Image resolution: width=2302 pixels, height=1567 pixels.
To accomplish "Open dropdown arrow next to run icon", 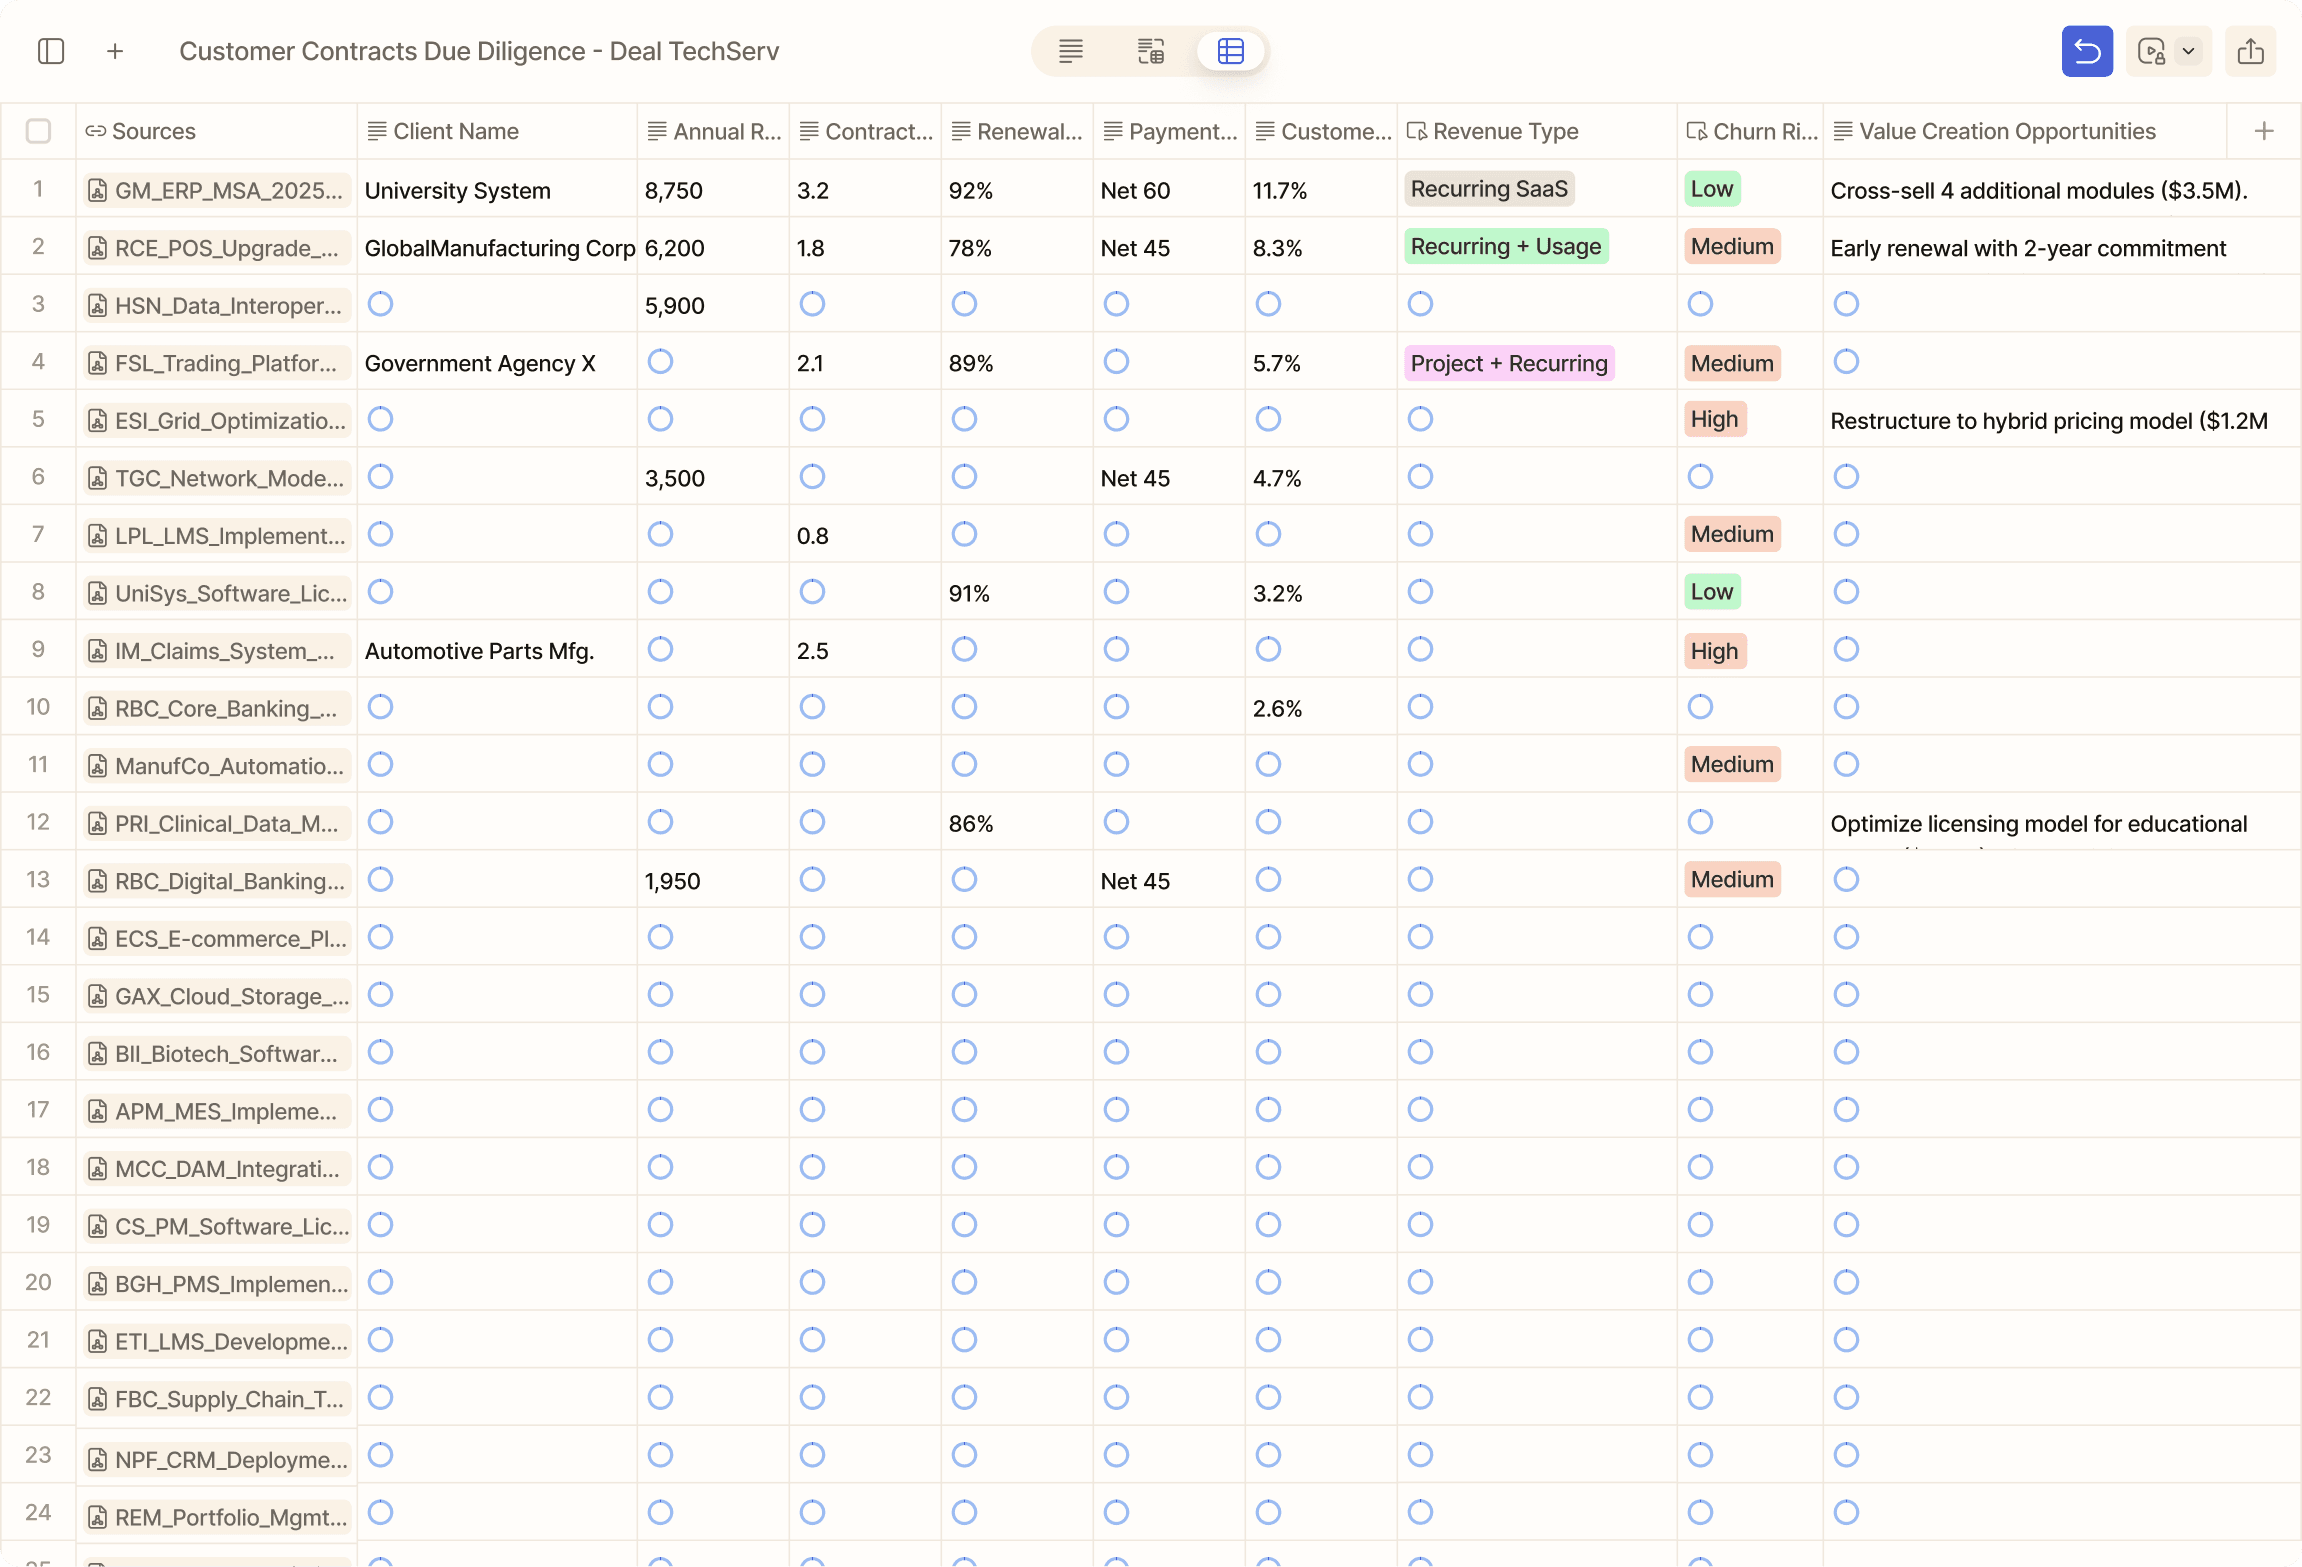I will [x=2188, y=51].
